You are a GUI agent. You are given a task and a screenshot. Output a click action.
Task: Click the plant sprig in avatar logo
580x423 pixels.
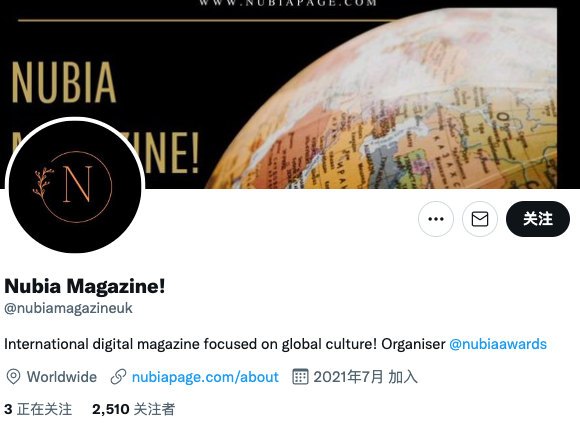pos(43,182)
